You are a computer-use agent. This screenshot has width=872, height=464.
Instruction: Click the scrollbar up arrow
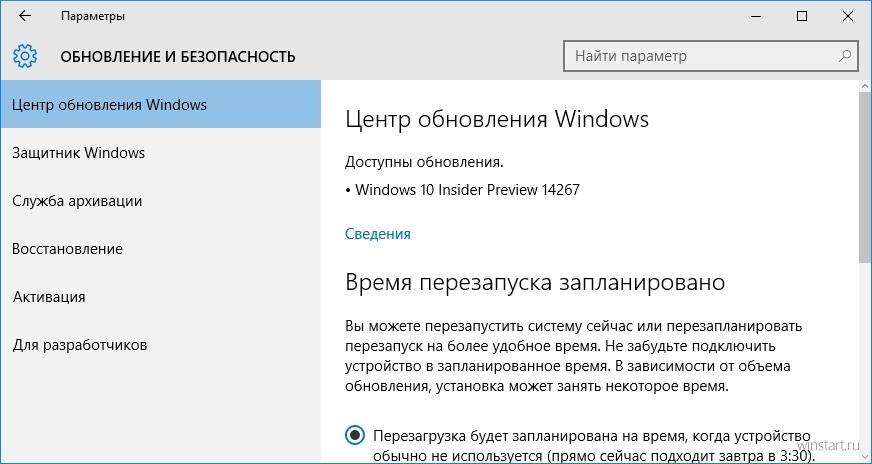(x=866, y=86)
